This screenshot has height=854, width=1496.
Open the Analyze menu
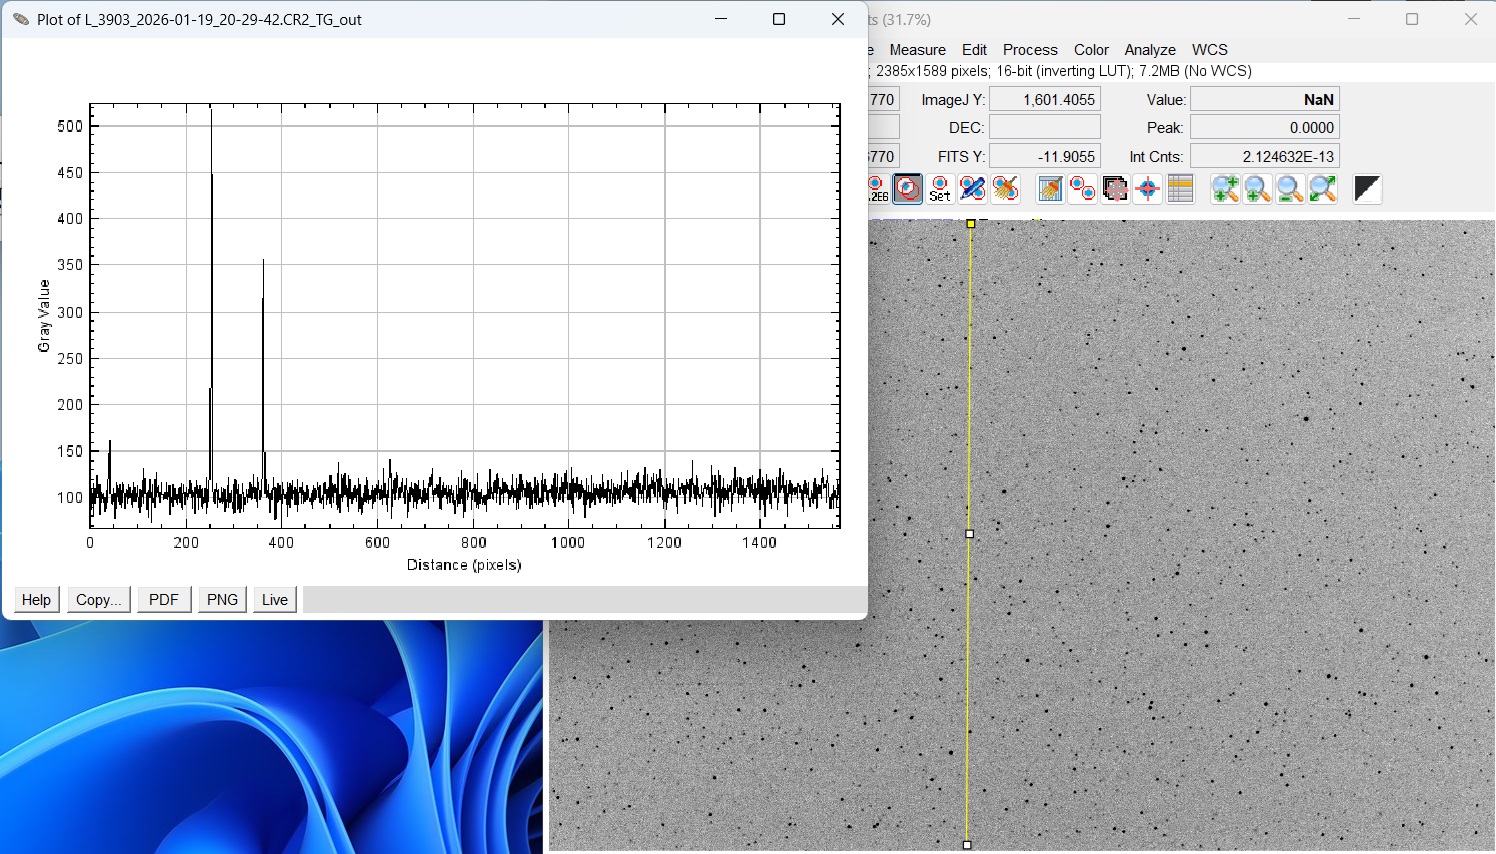point(1149,50)
